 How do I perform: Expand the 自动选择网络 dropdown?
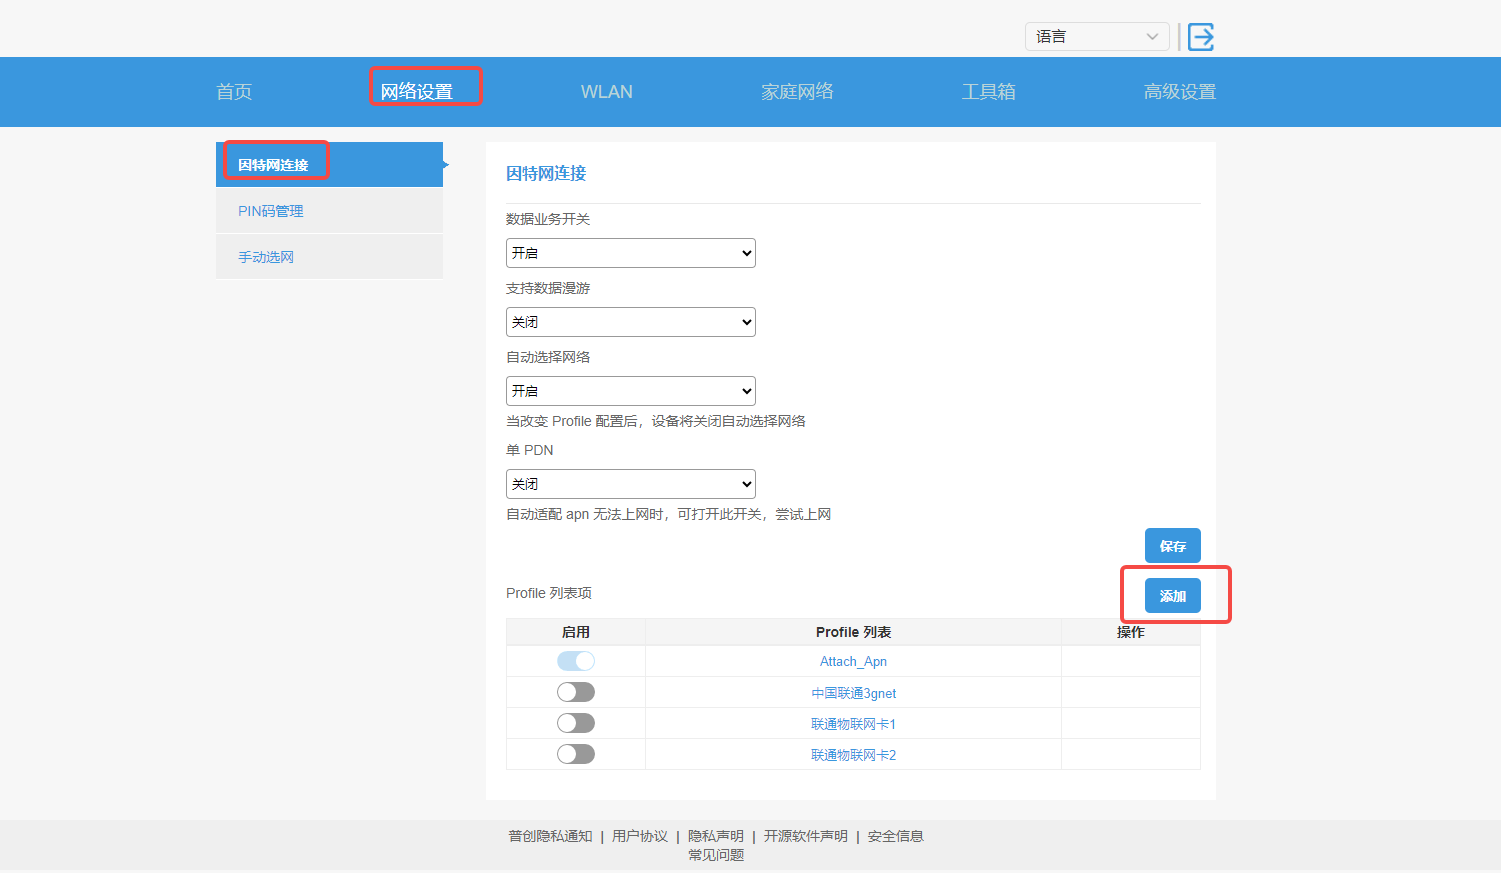[x=630, y=391]
